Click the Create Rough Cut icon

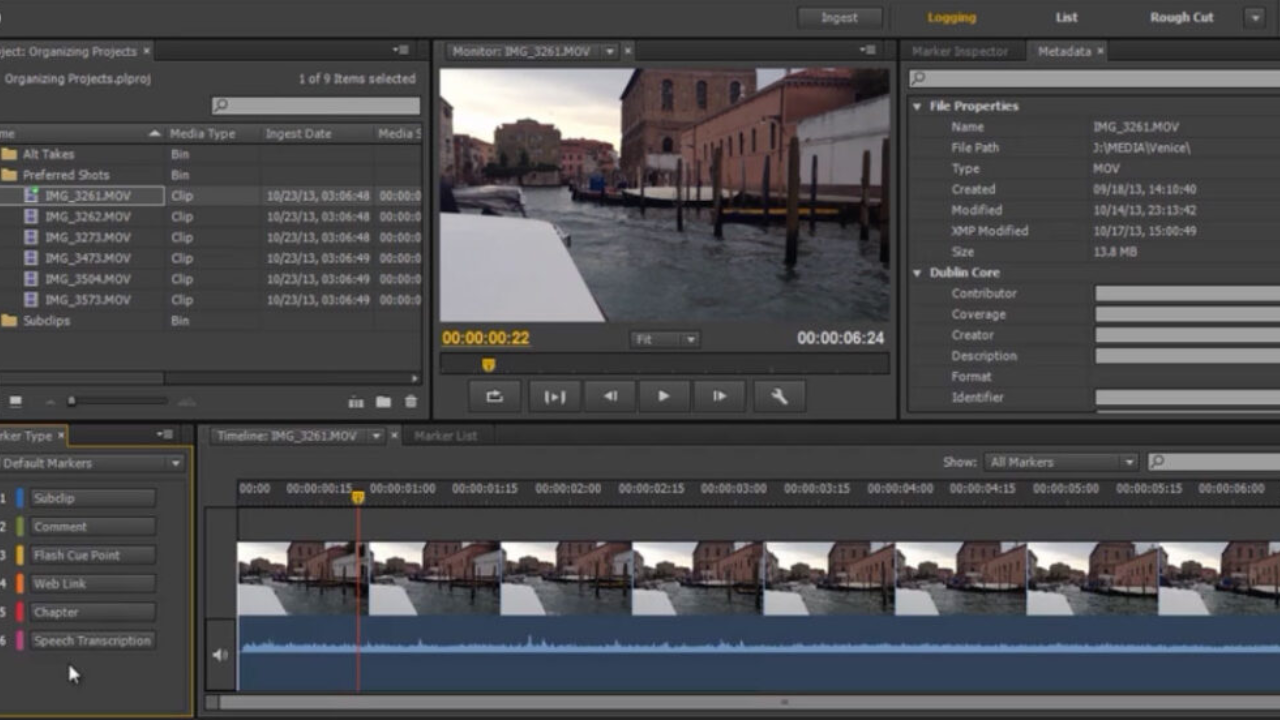tap(356, 402)
